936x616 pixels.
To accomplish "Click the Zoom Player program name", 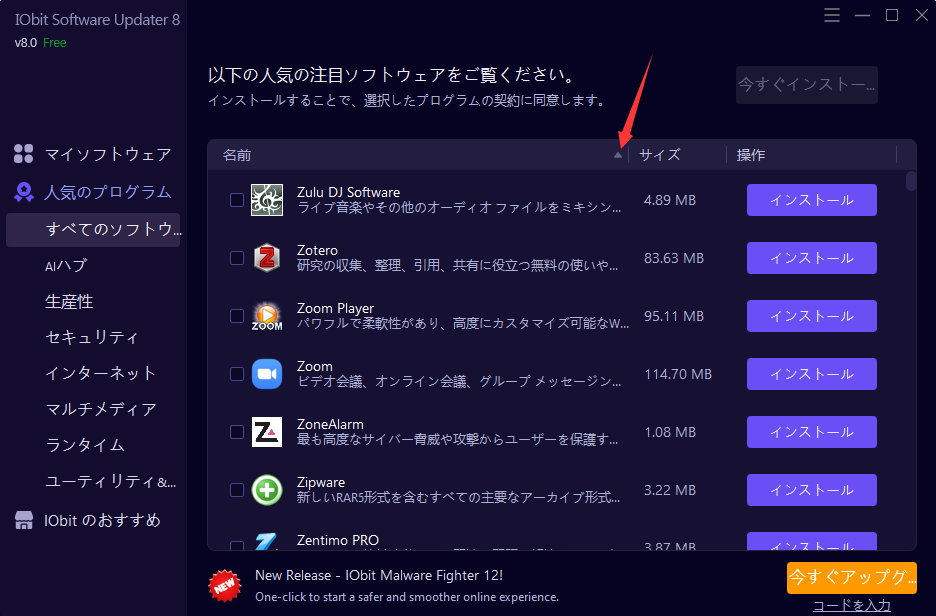I will 335,308.
